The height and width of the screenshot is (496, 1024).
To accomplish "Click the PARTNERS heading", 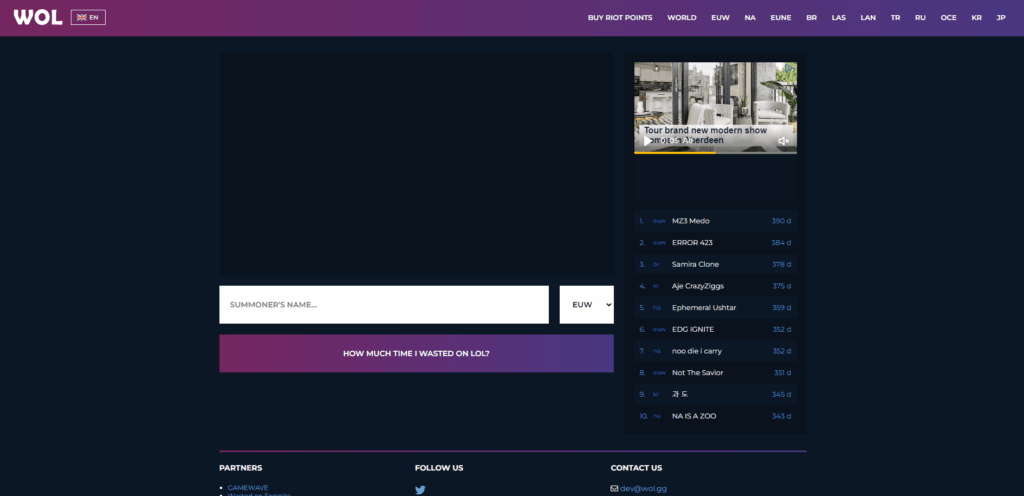I will point(241,468).
